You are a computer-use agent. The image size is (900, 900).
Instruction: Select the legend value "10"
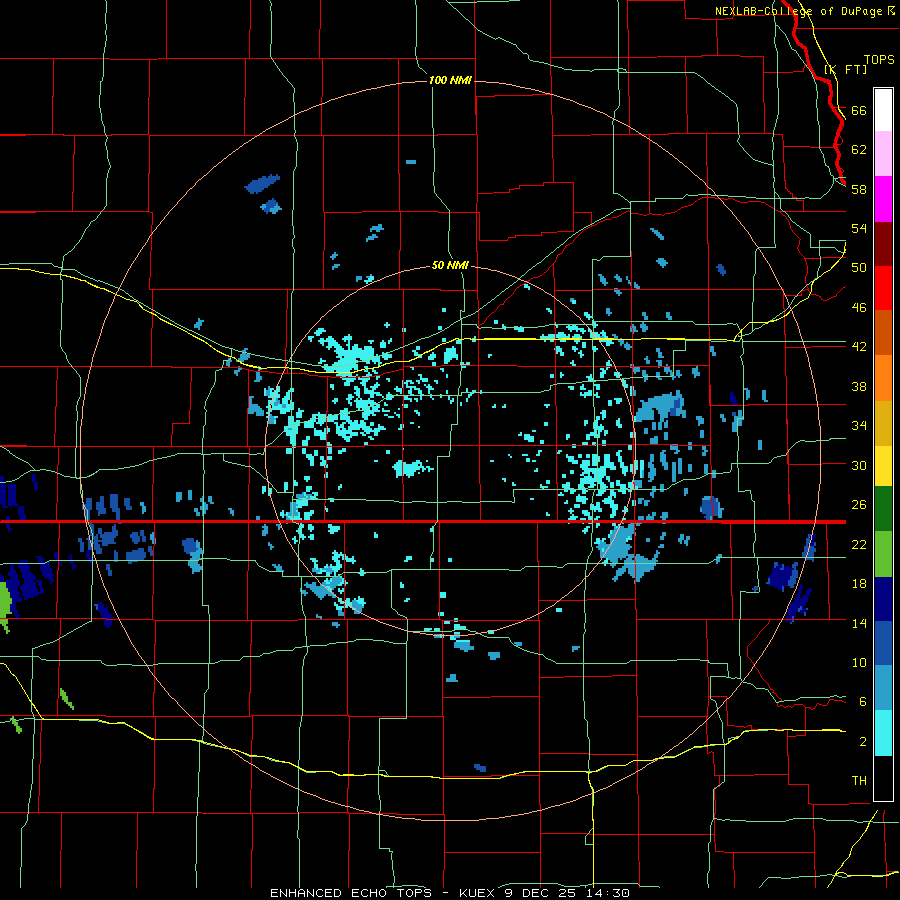[859, 663]
